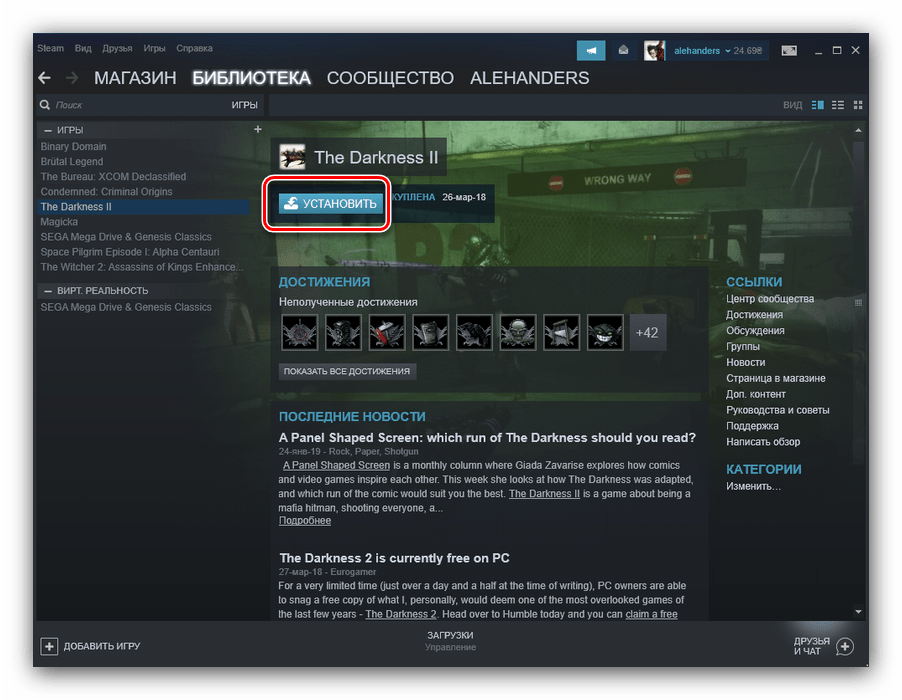
Task: Open the Steam menu
Action: 51,48
